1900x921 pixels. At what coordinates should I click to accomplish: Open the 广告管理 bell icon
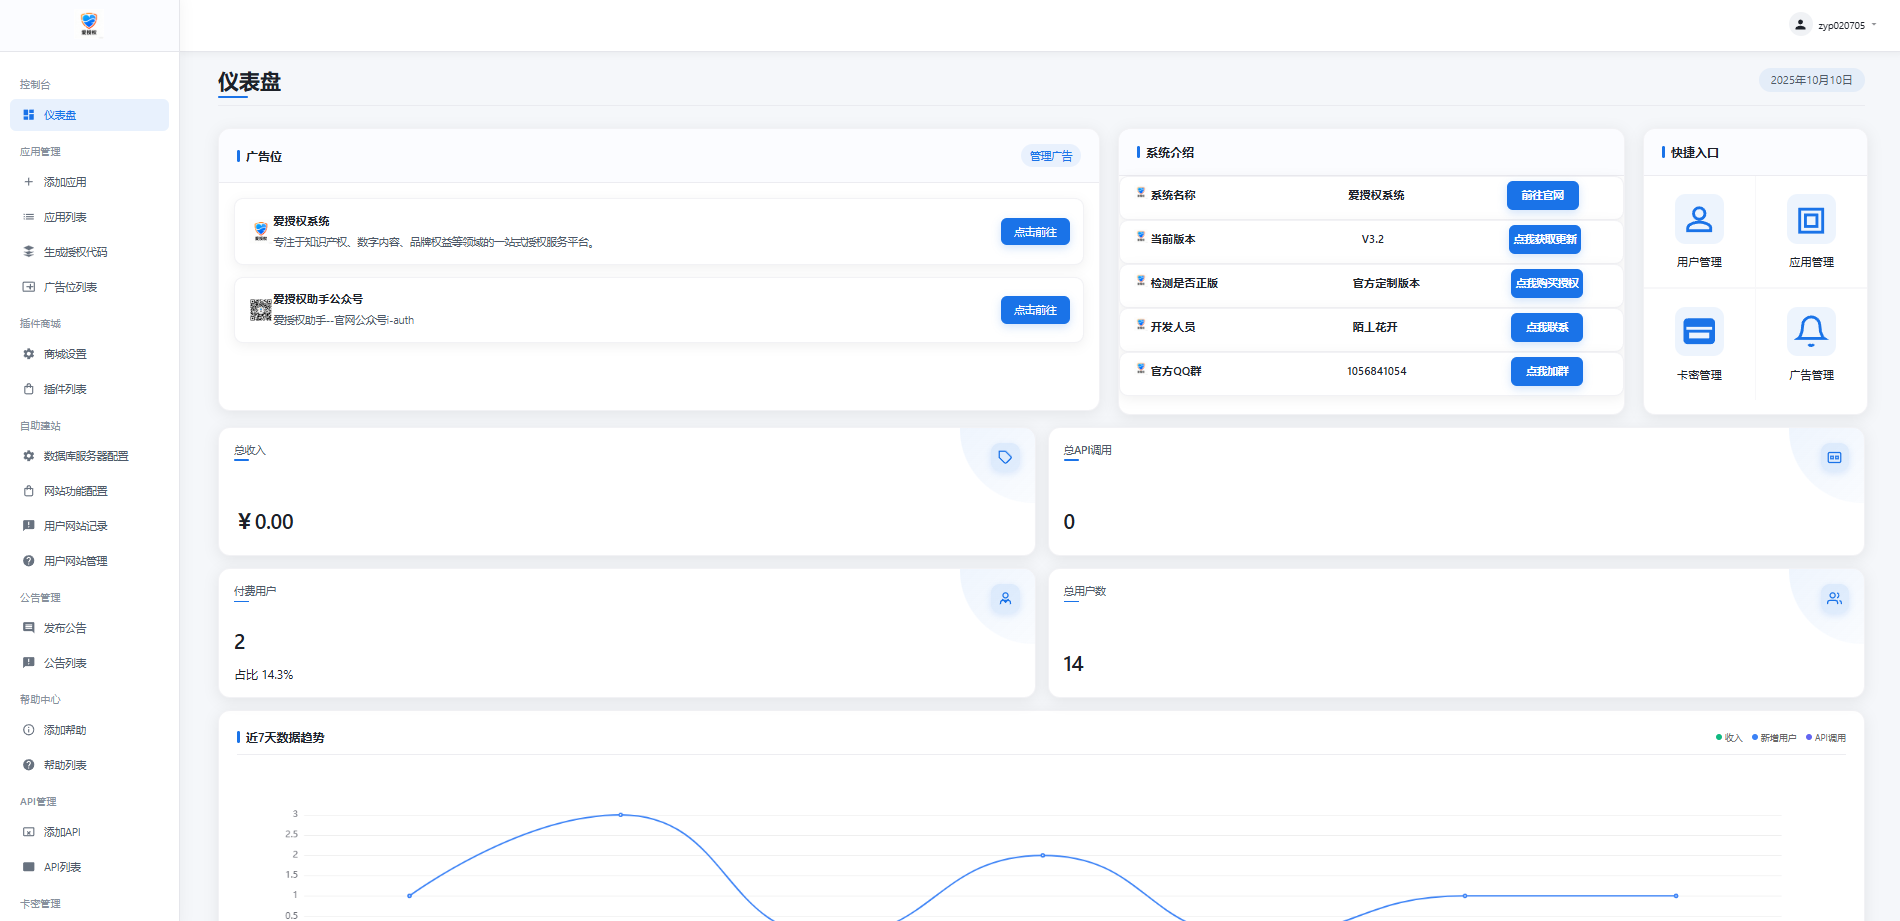pos(1811,331)
